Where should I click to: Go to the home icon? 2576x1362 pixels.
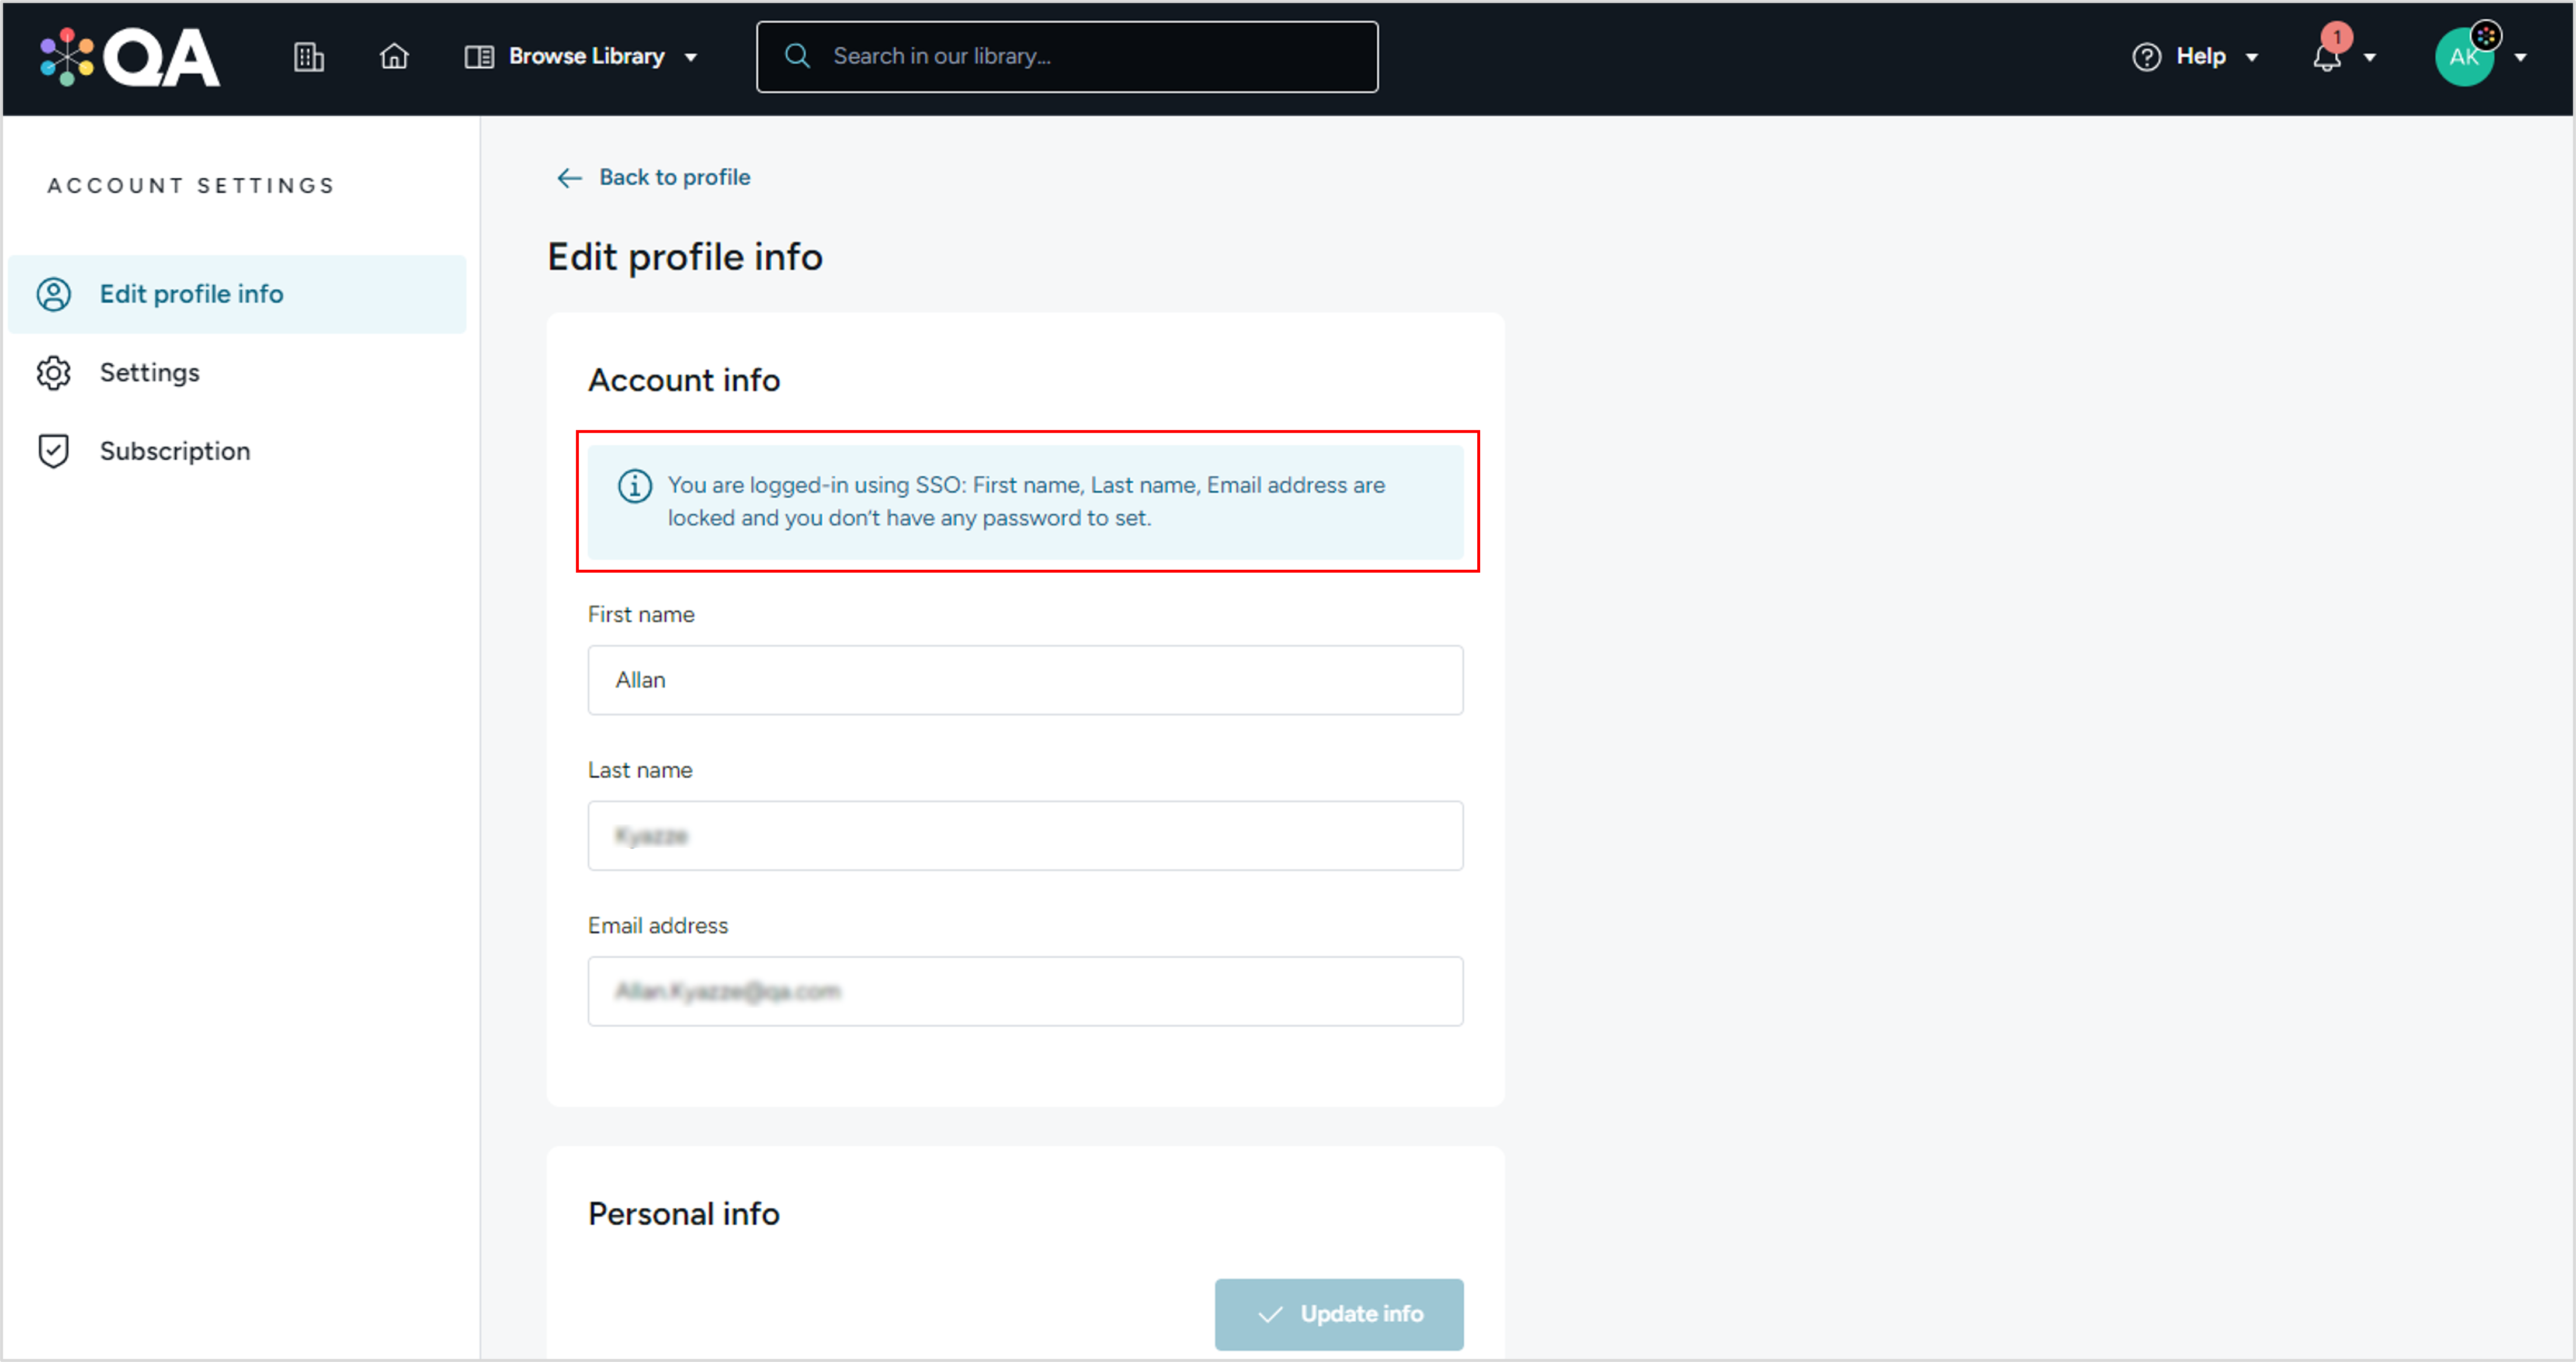394,56
